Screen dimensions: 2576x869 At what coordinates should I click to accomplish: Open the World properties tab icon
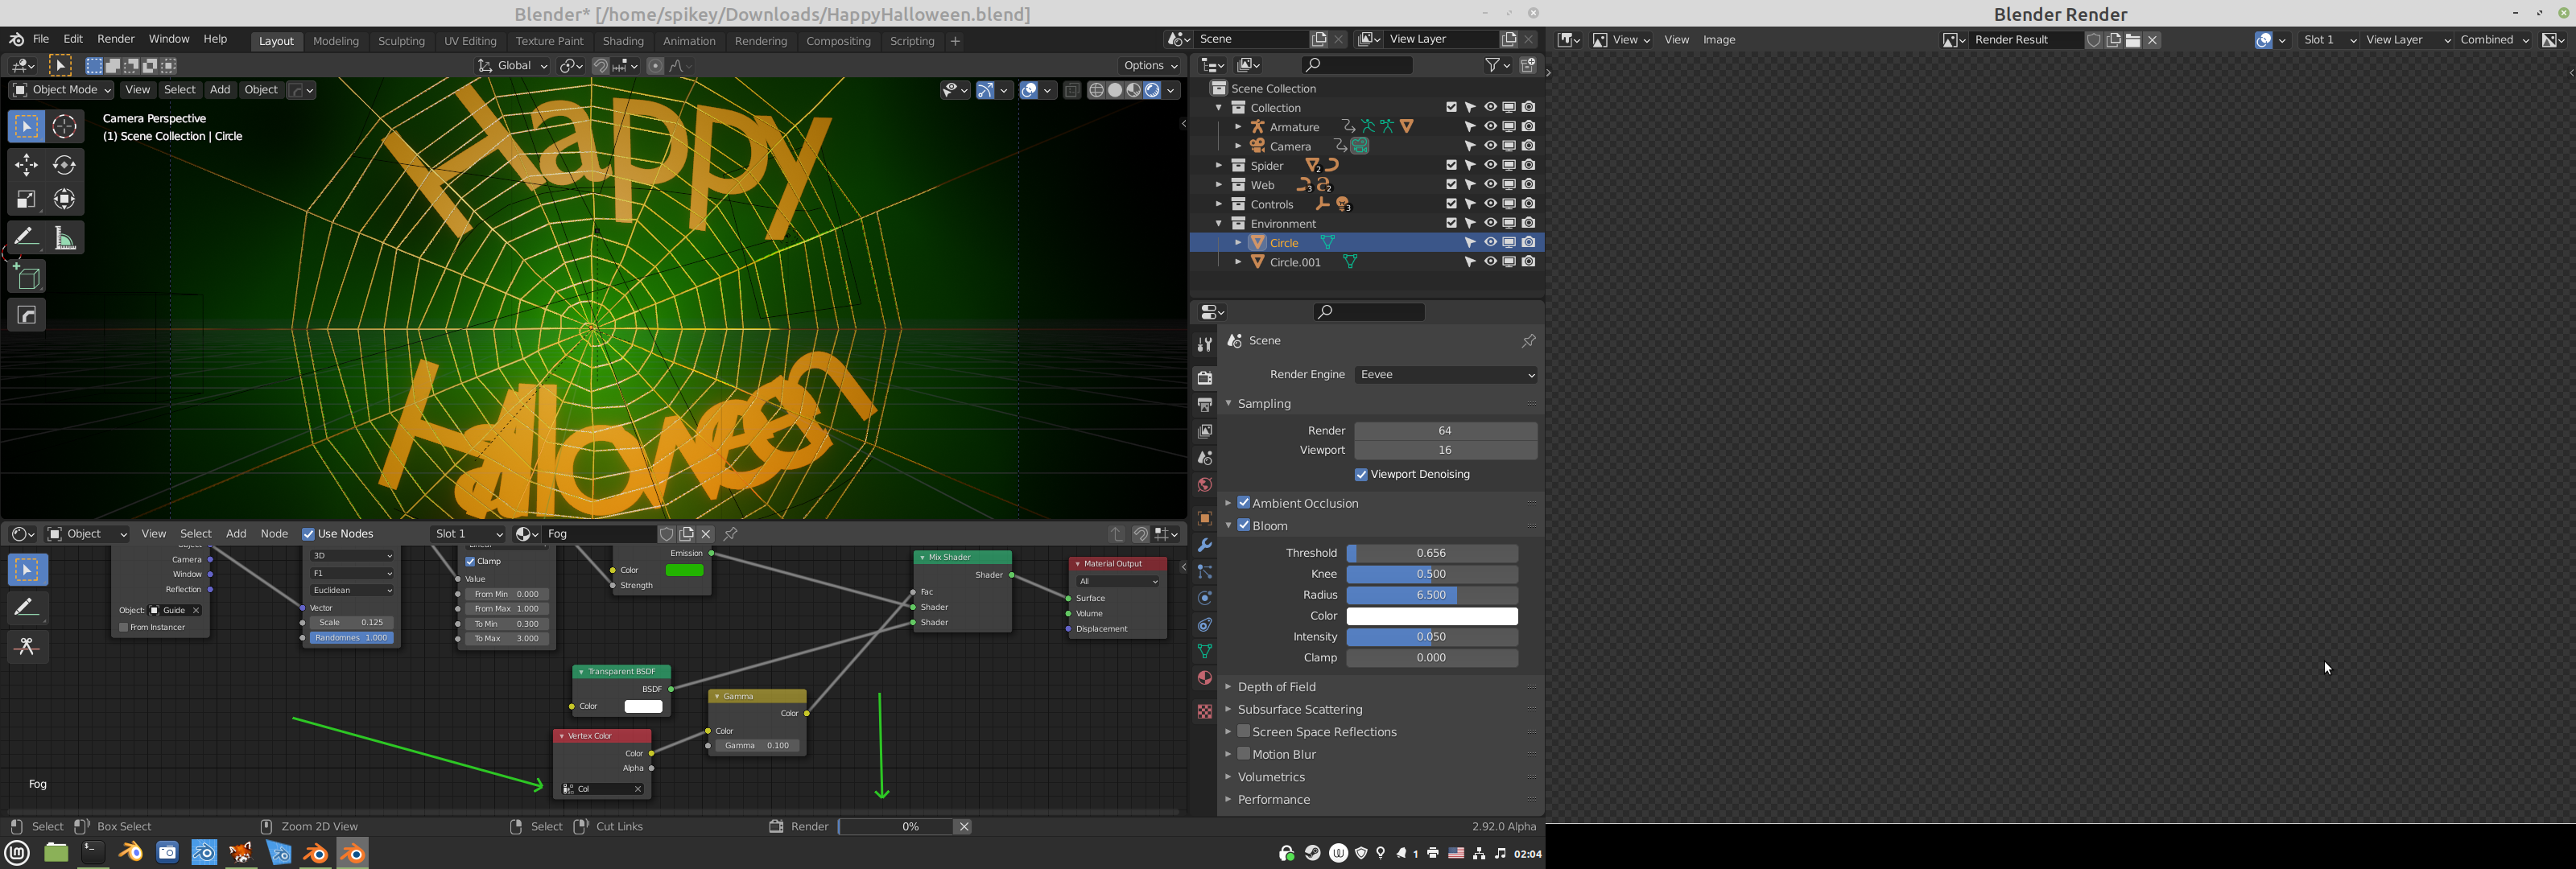click(1204, 485)
